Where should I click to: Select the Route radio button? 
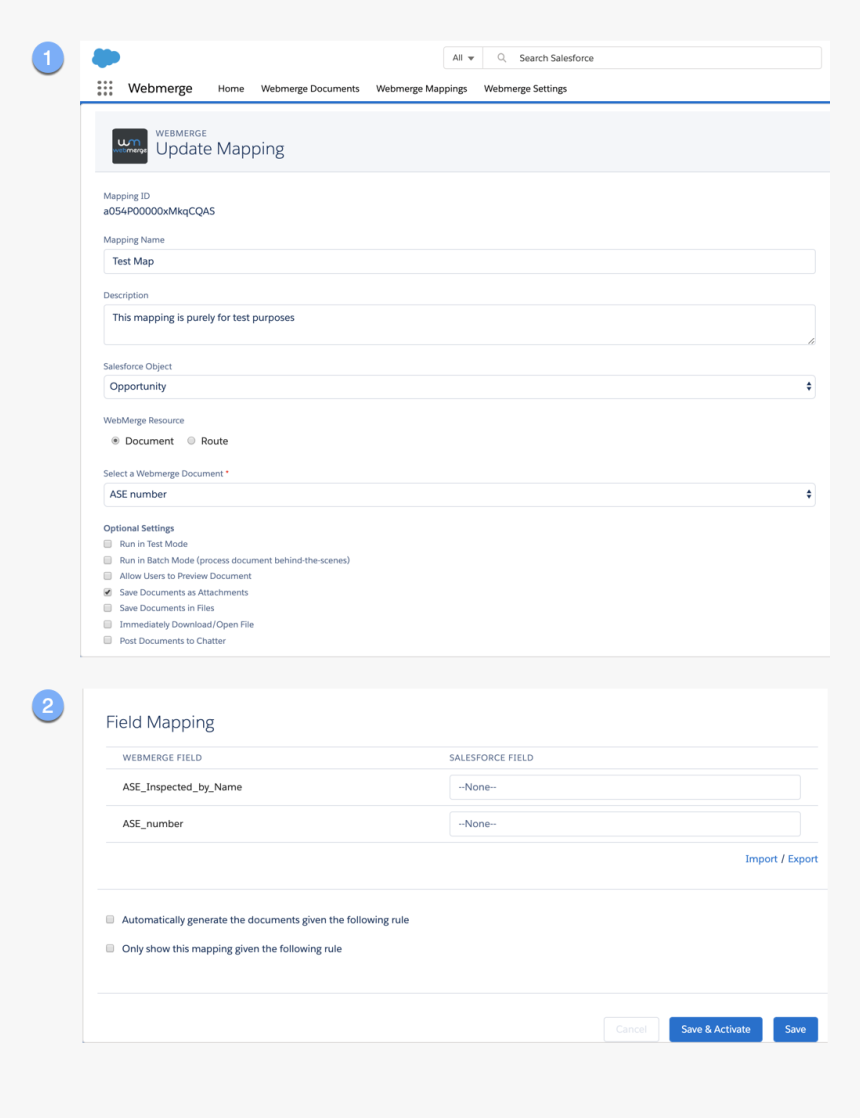pyautogui.click(x=191, y=441)
